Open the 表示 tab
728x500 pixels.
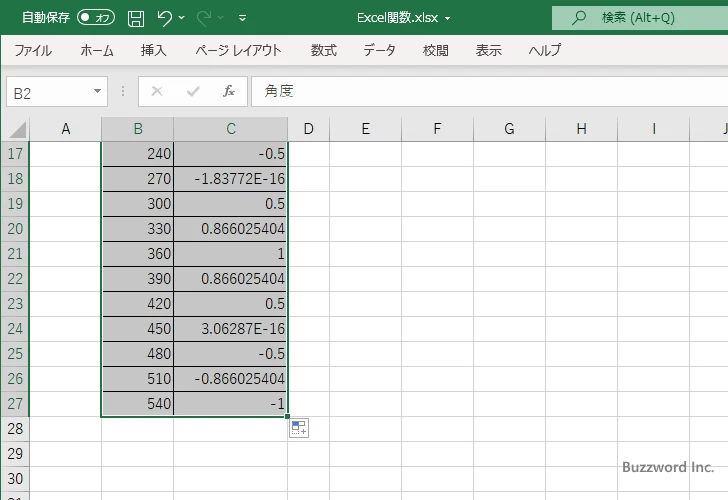click(488, 50)
